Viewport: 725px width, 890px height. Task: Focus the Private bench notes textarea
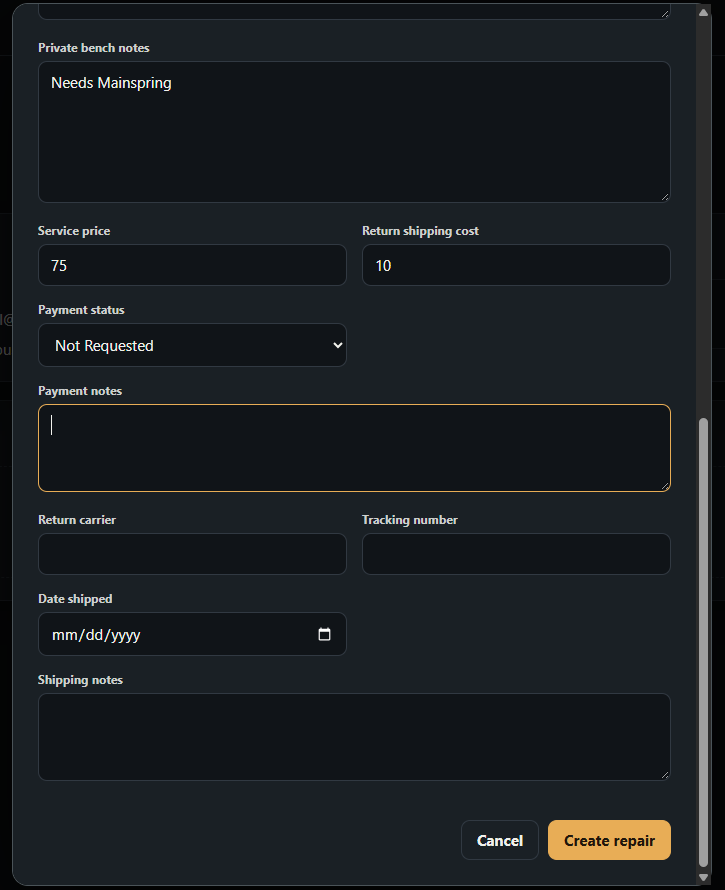click(354, 132)
